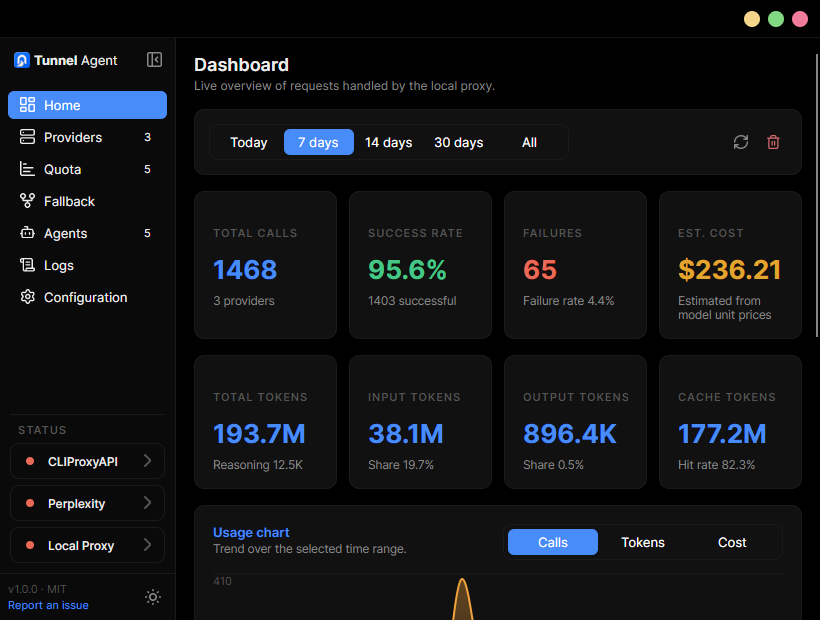820x620 pixels.
Task: Click the Cache Tokens value 177.2M
Action: [x=722, y=434]
